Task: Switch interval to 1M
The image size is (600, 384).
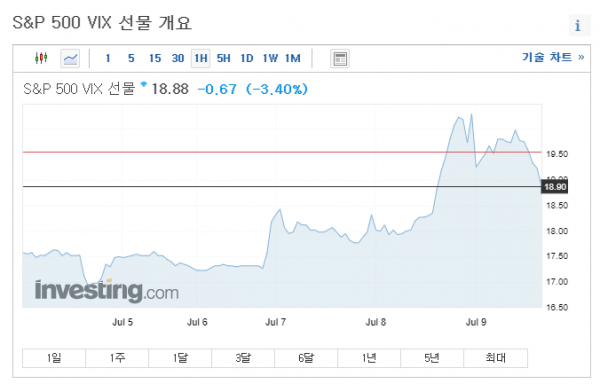Action: pos(293,59)
